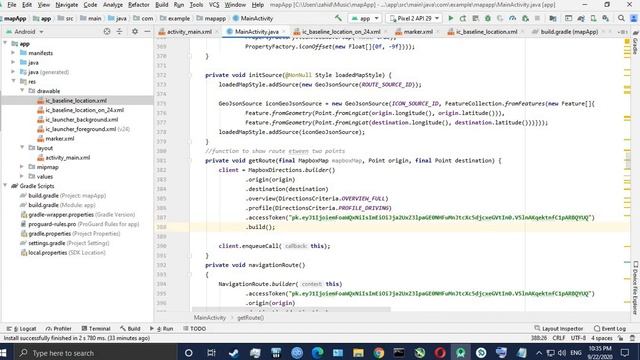Click the Collapse All icon in Project panel
640x360 pixels.
[120, 31]
